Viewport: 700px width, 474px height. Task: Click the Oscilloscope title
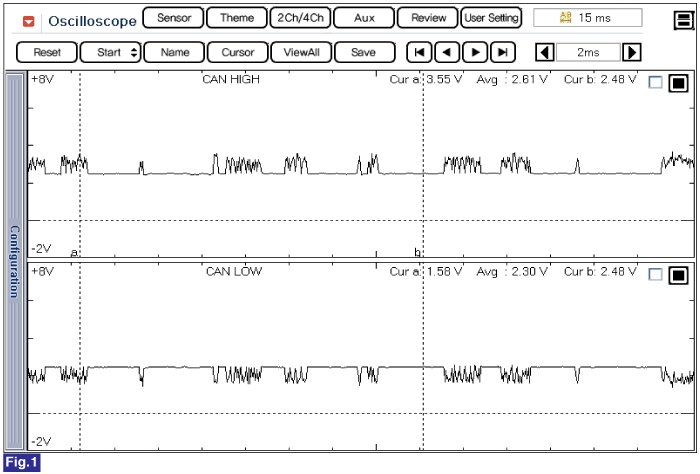click(92, 21)
